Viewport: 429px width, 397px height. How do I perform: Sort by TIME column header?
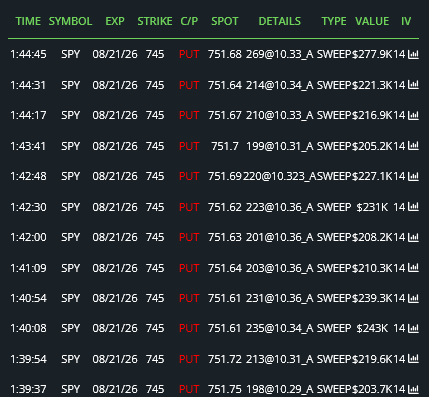(28, 21)
